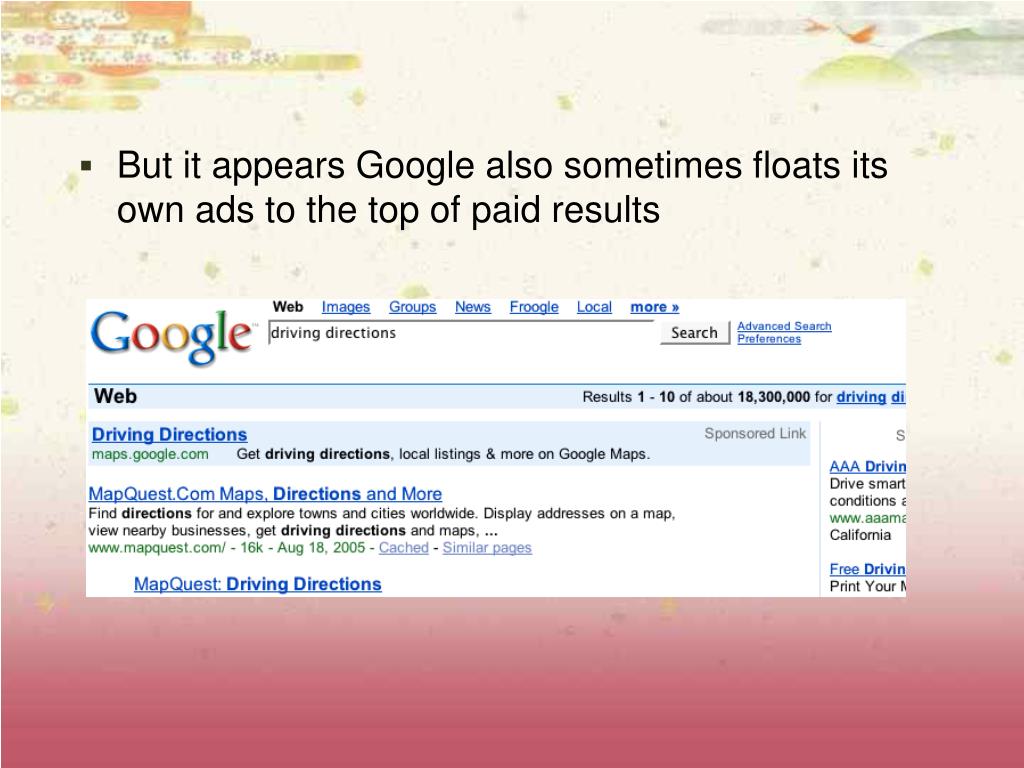Click the Google logo
The image size is (1024, 768).
coord(171,336)
